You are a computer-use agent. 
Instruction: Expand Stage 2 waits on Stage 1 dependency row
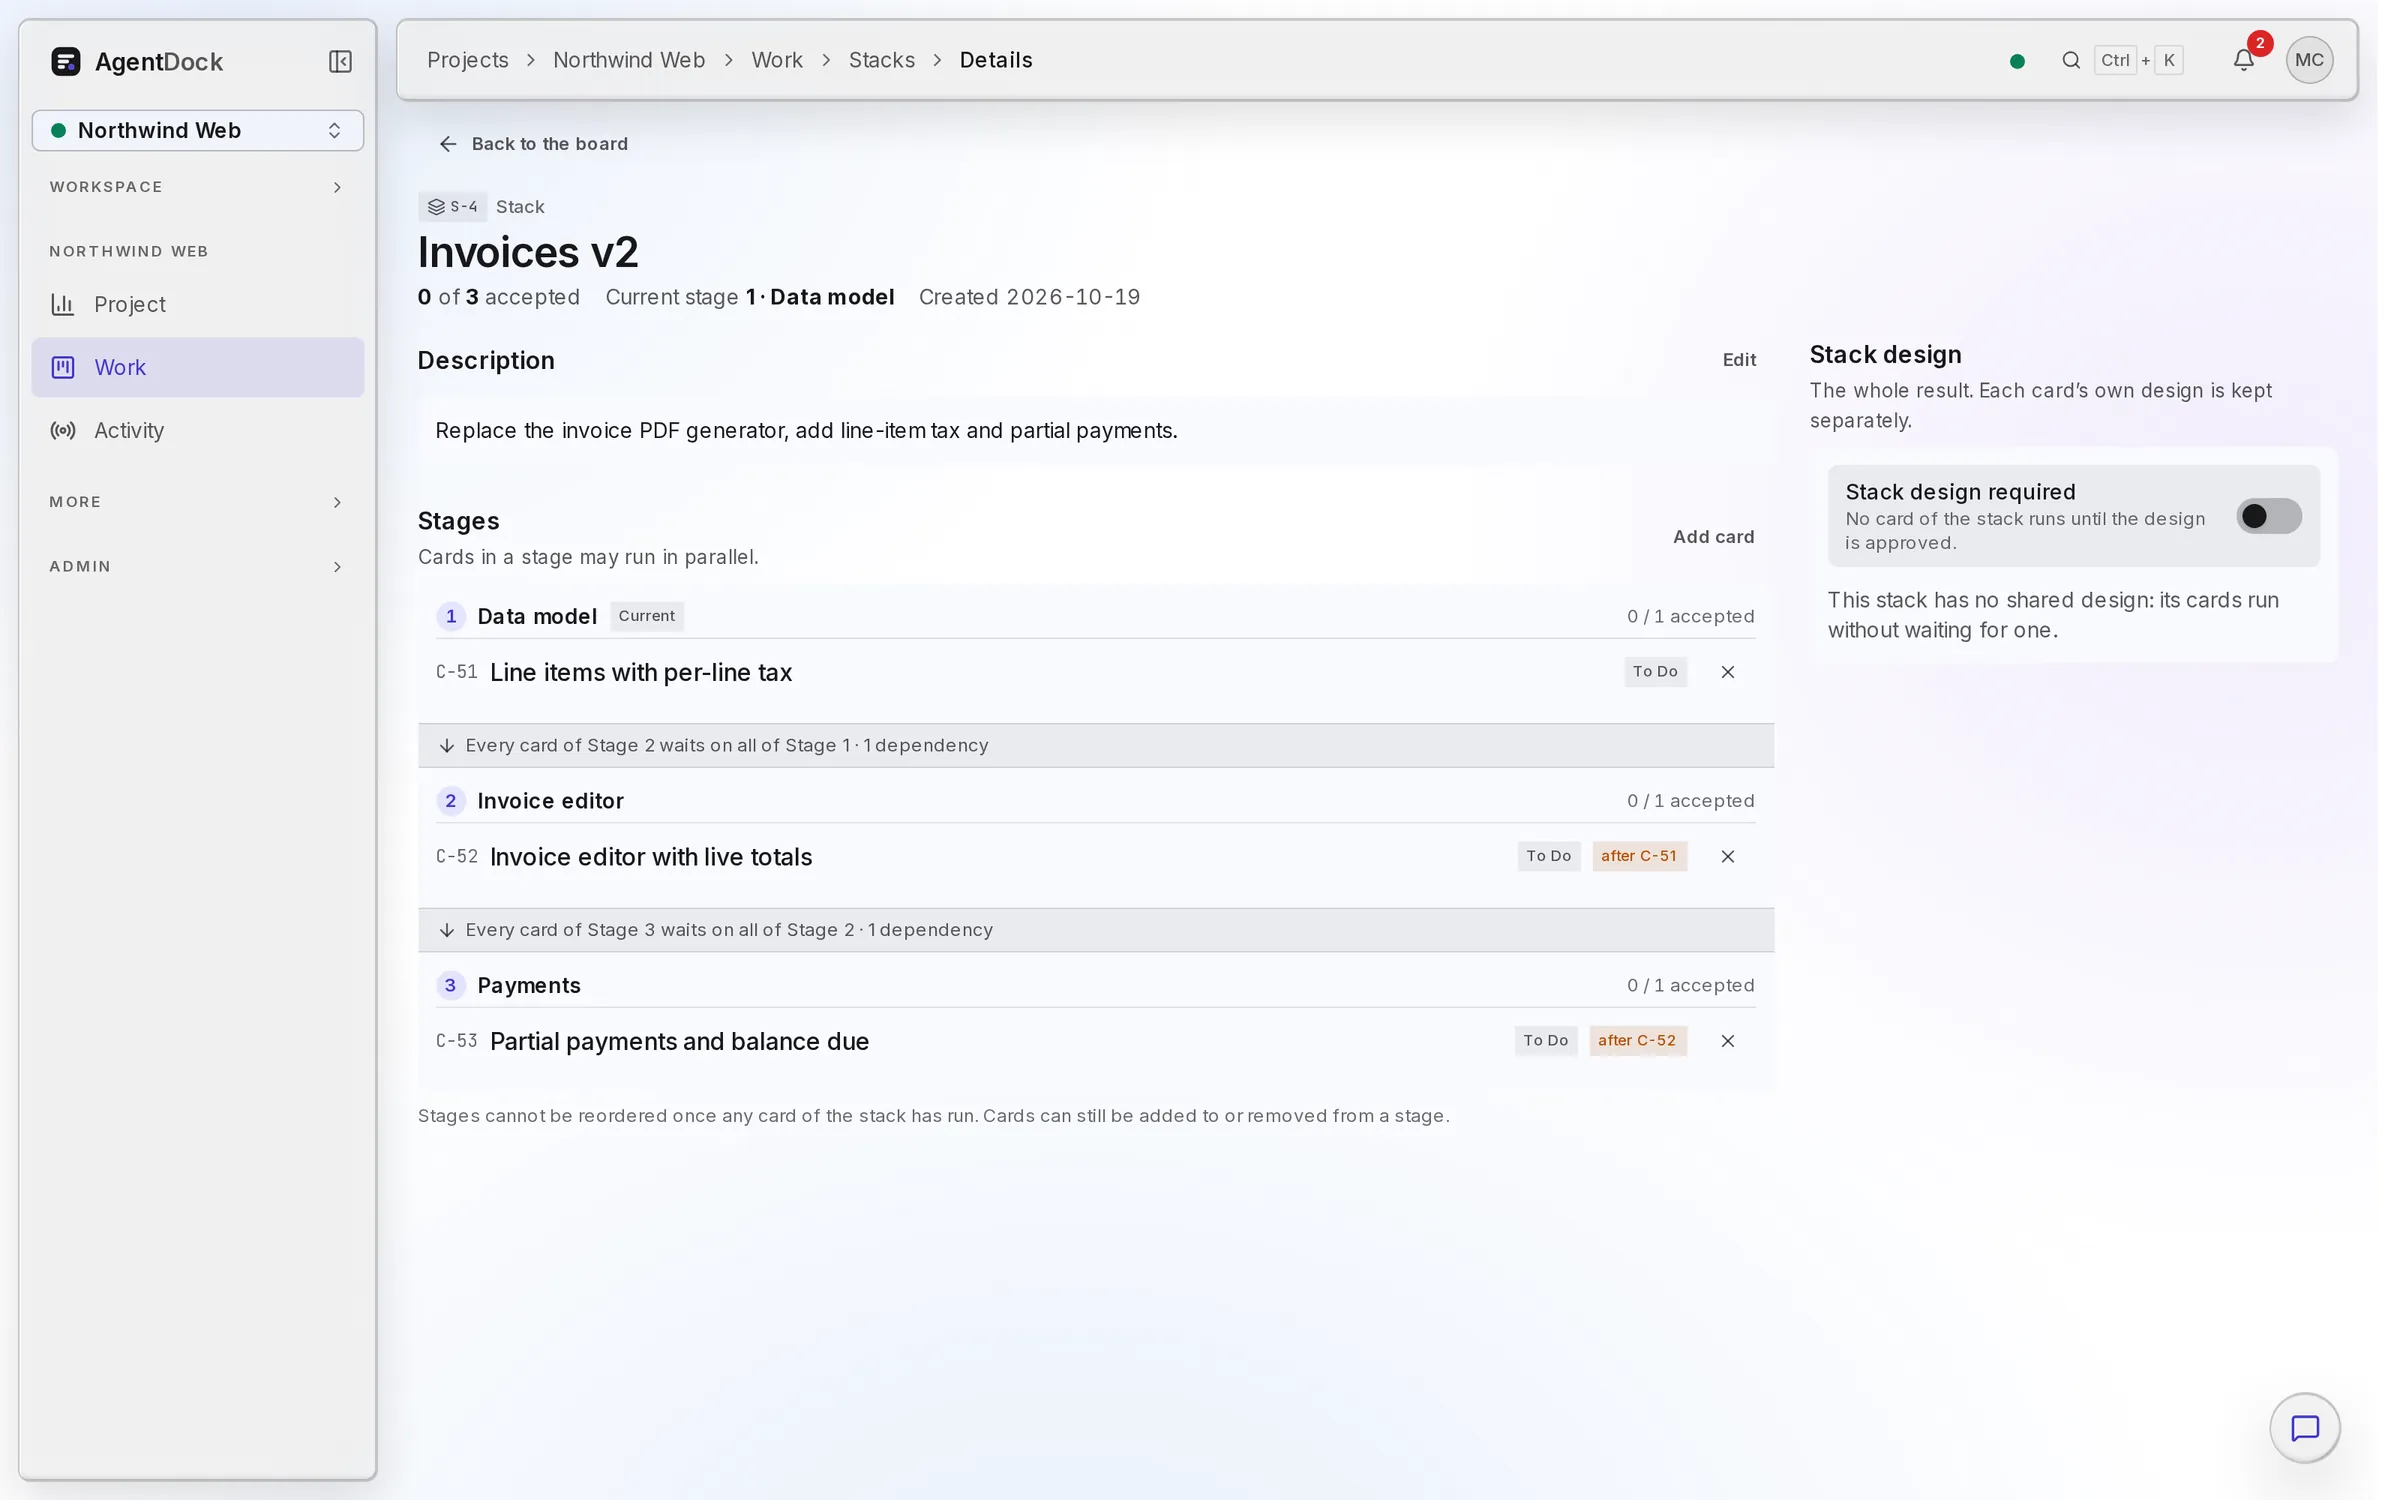(x=1096, y=746)
